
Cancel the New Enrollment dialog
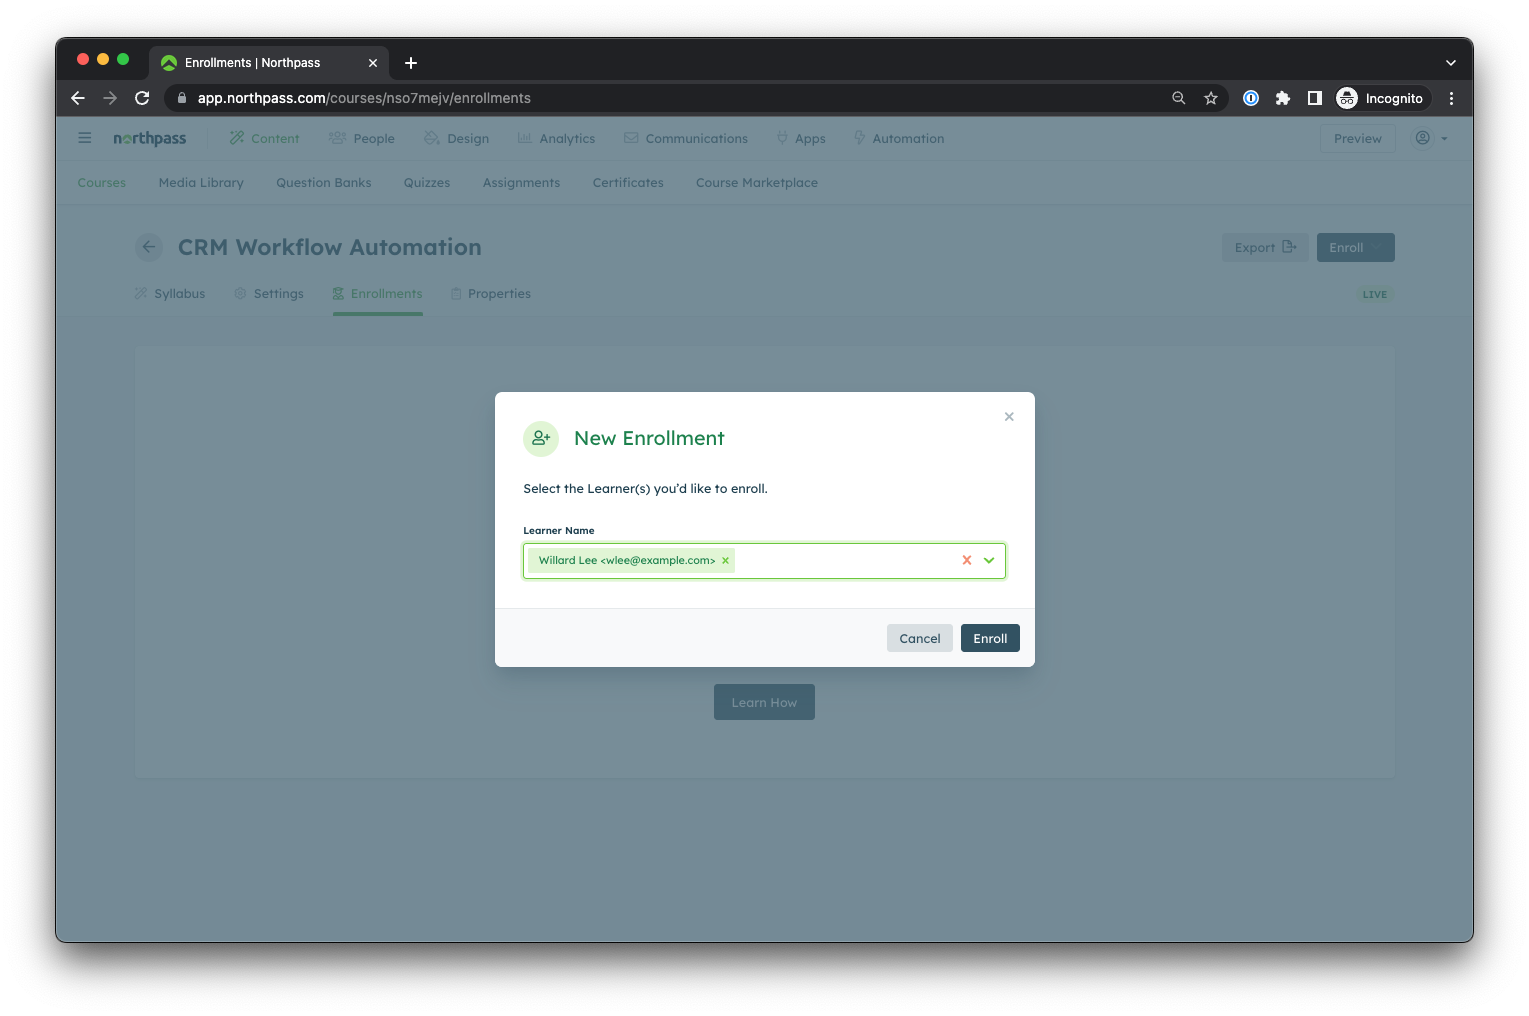point(919,637)
